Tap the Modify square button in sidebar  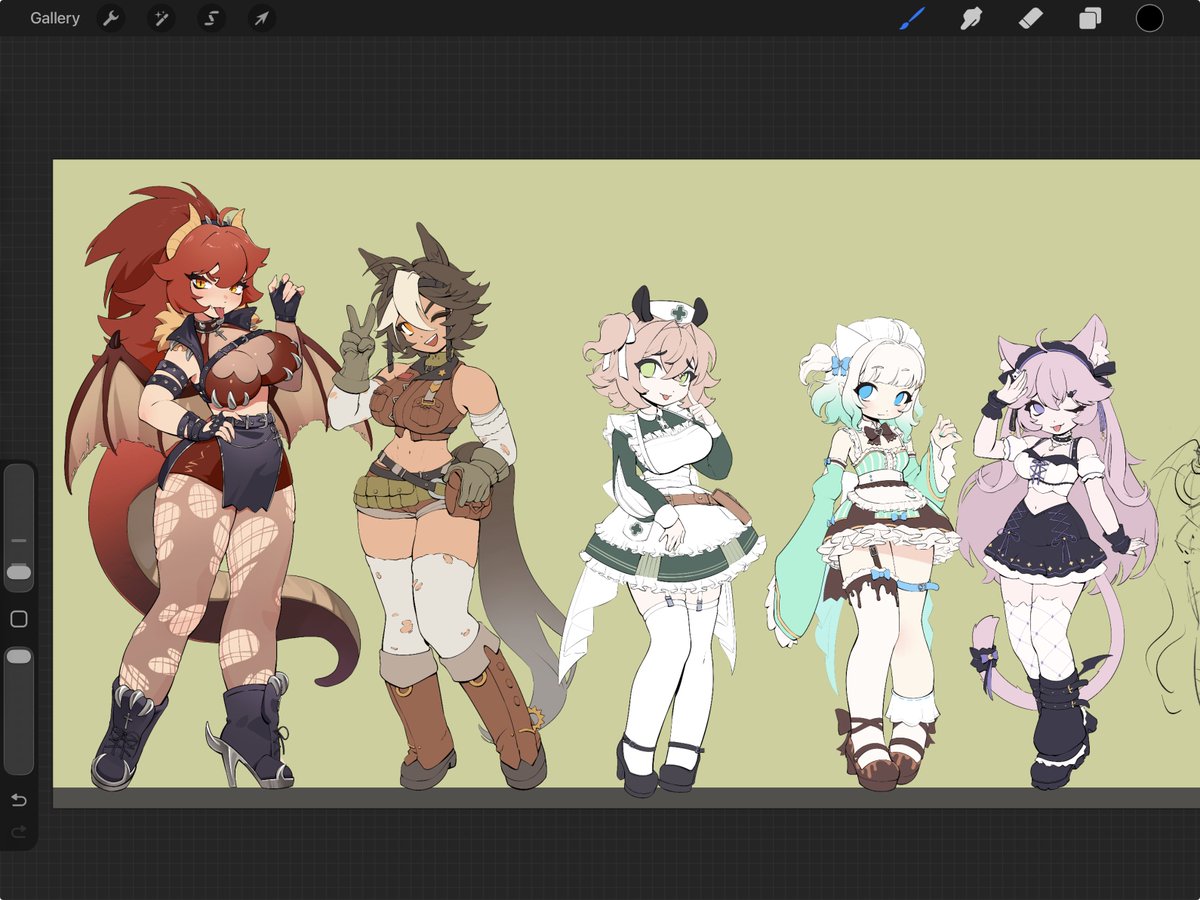(18, 619)
